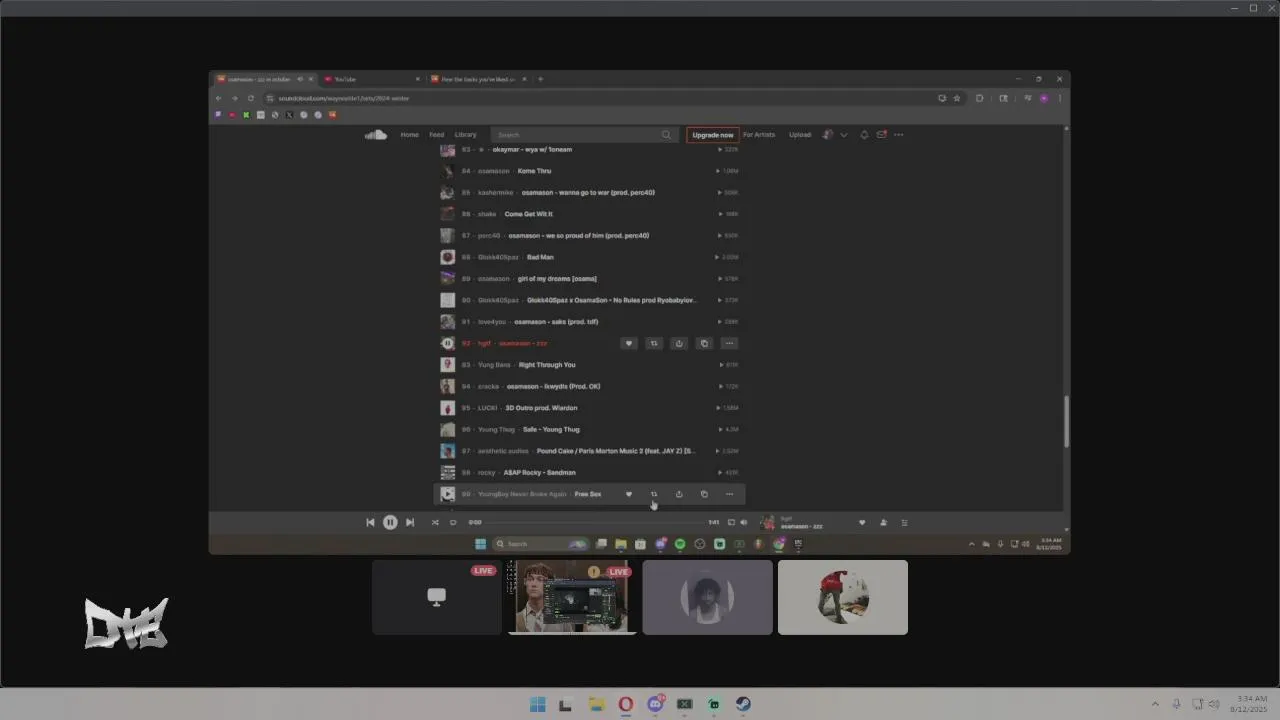Click the girl of my dreams track artwork
The image size is (1280, 720).
[x=448, y=278]
